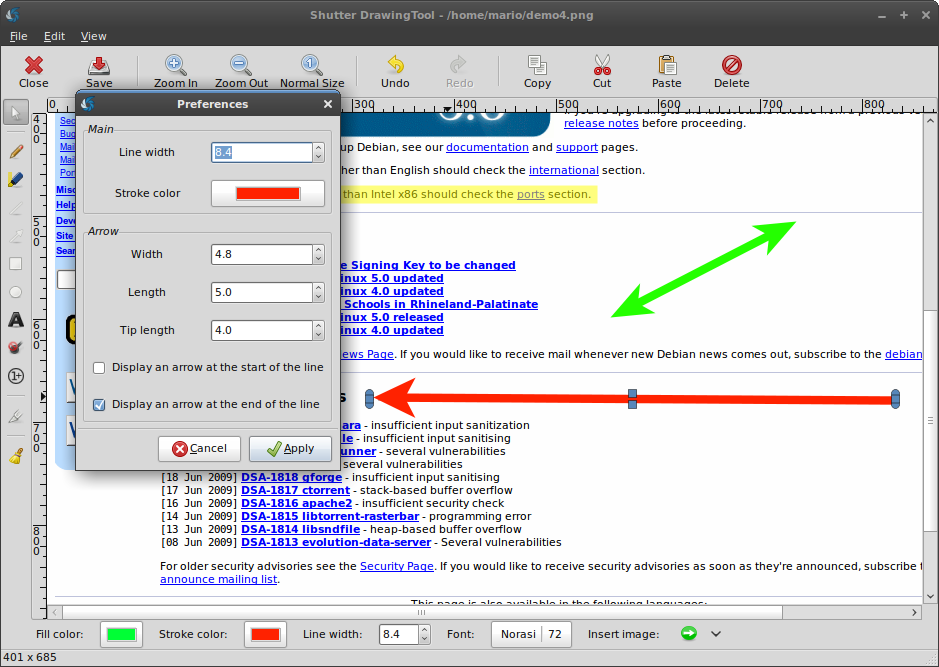Enable arrow at the start of line
The height and width of the screenshot is (667, 939).
[x=99, y=368]
